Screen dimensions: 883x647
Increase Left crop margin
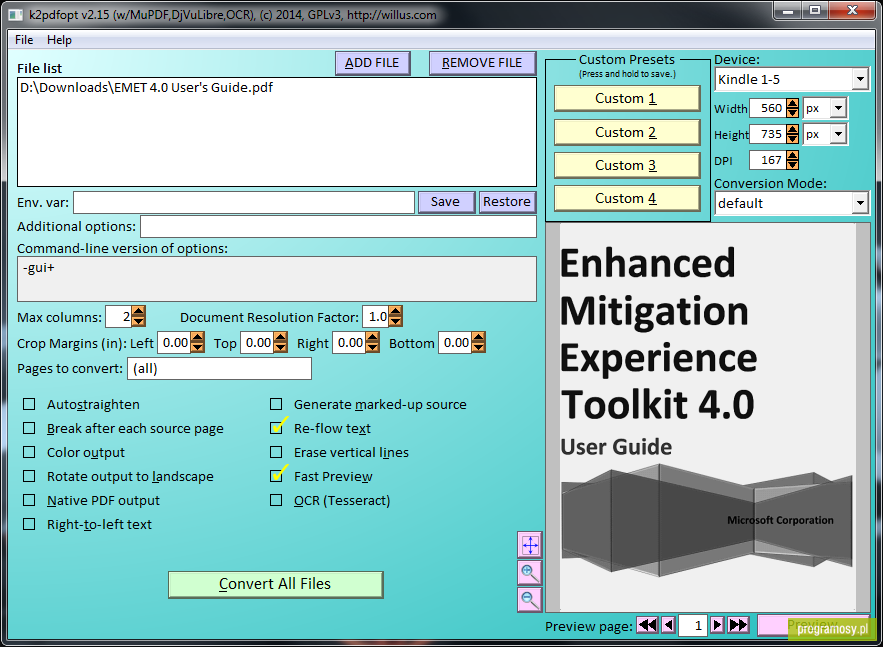pyautogui.click(x=197, y=338)
